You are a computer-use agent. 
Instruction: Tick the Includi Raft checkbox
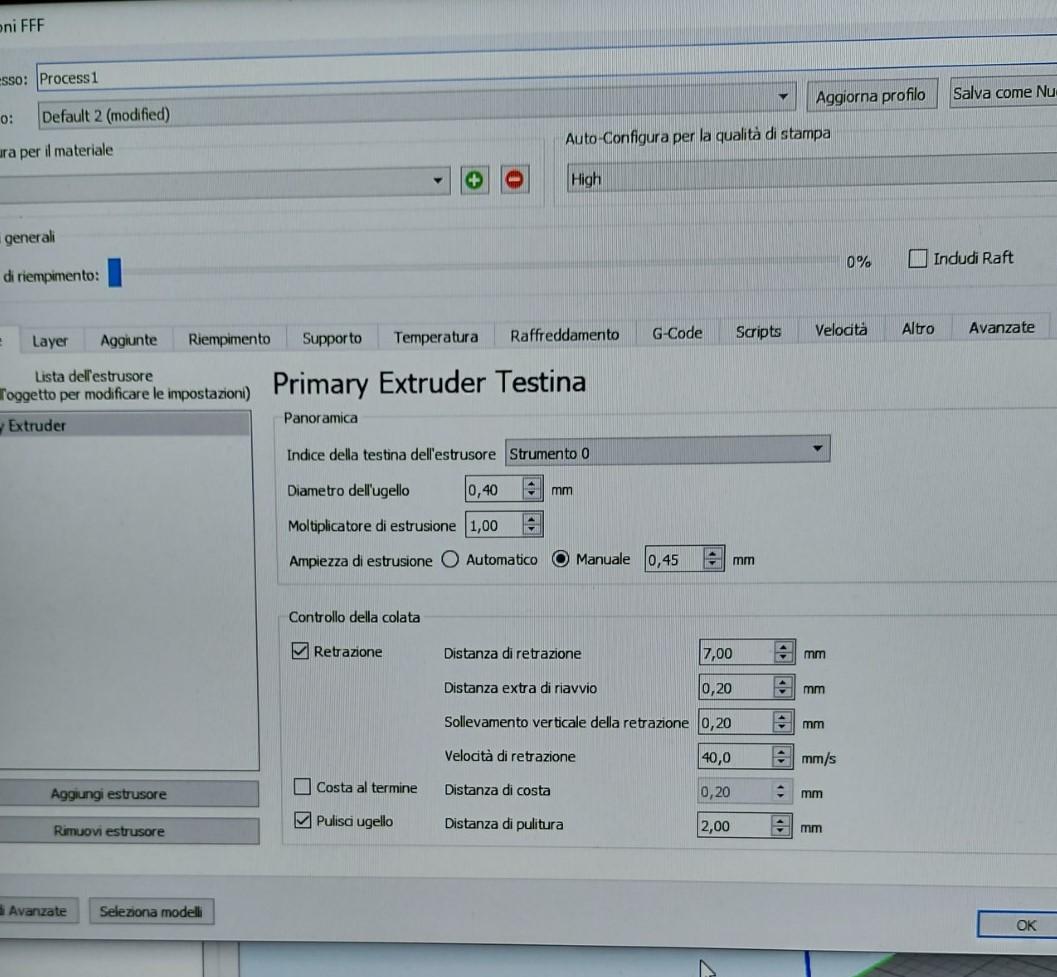pos(917,259)
